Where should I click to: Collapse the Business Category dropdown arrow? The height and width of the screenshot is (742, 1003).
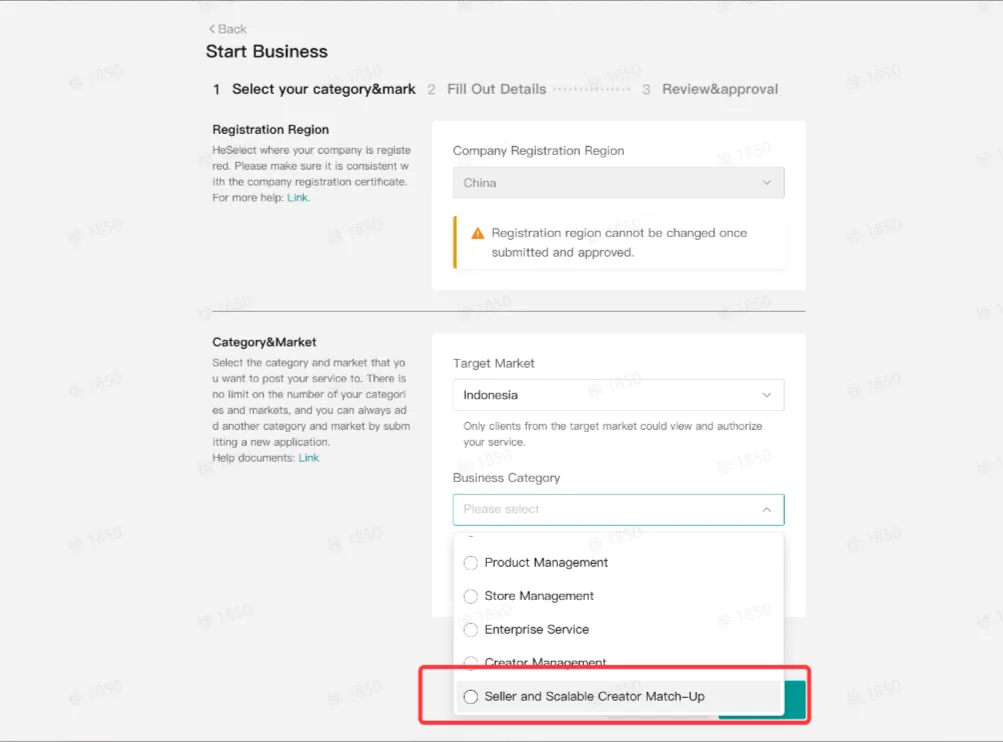coord(766,509)
